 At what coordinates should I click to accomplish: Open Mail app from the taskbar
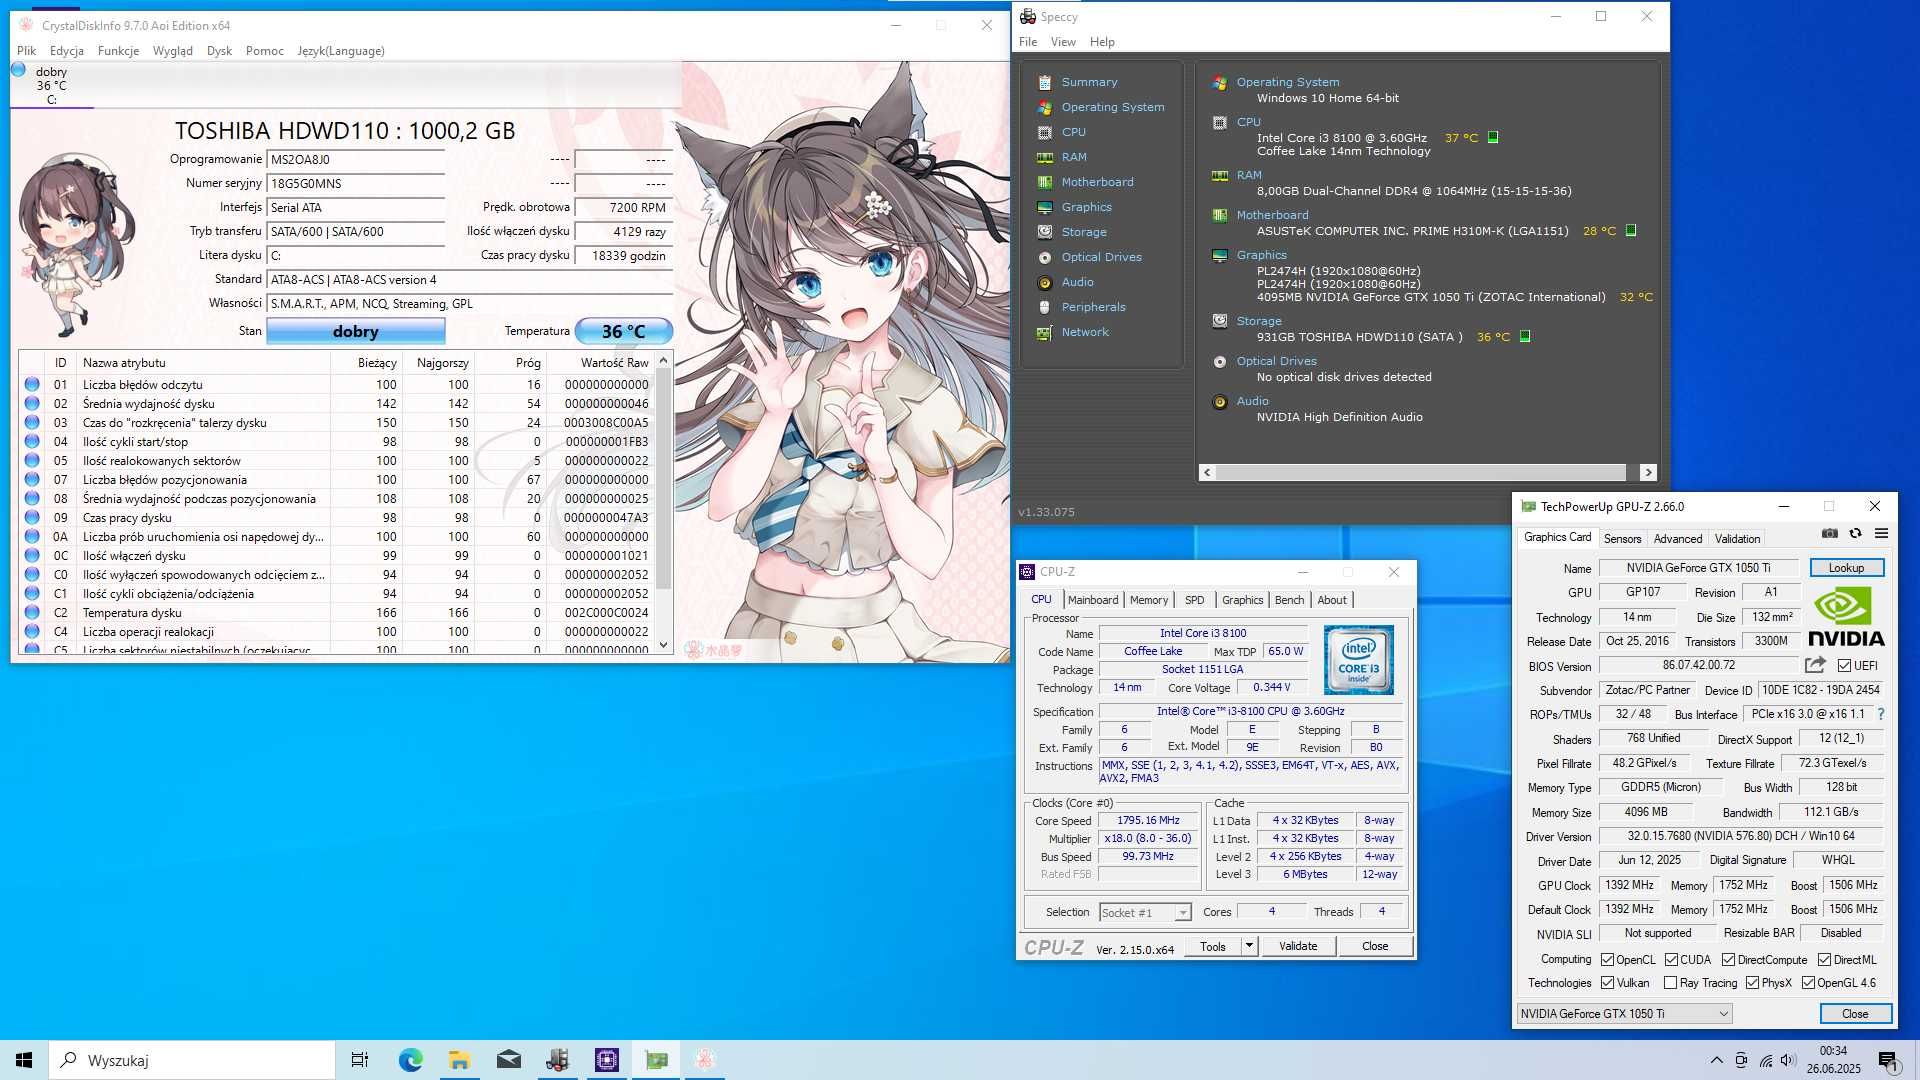508,1060
